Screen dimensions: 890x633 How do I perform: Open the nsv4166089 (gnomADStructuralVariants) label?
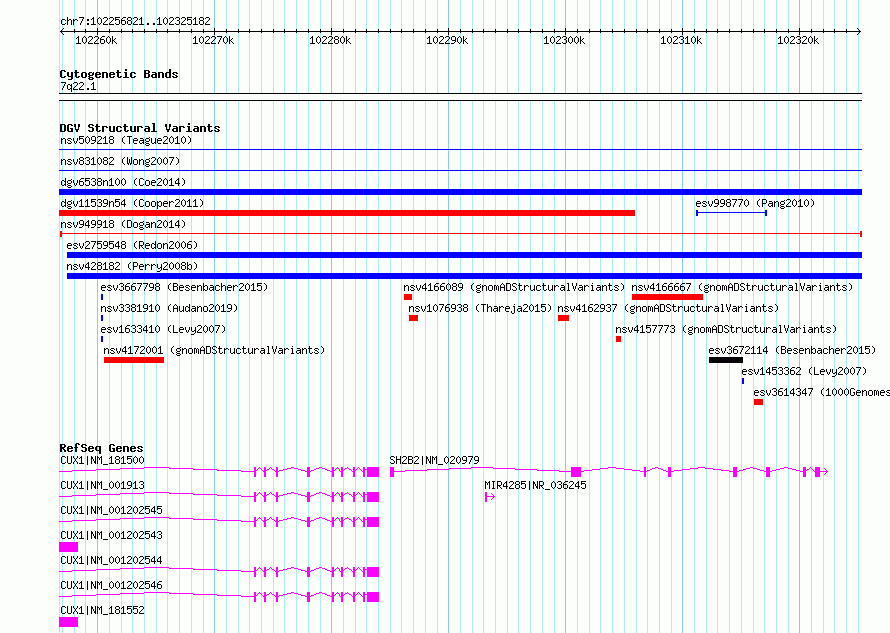pyautogui.click(x=514, y=287)
